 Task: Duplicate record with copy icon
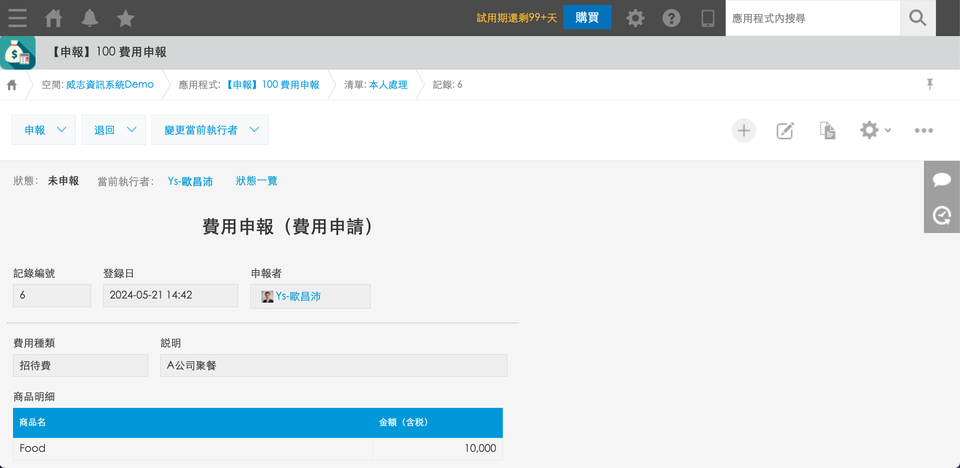click(828, 130)
